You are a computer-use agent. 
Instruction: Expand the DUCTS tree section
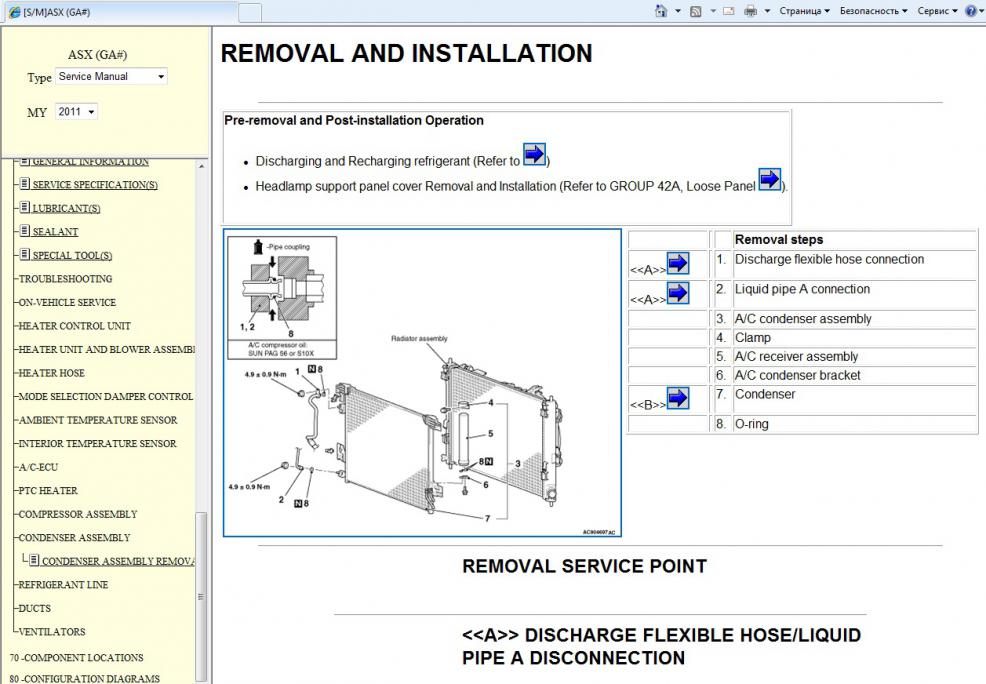(x=35, y=608)
